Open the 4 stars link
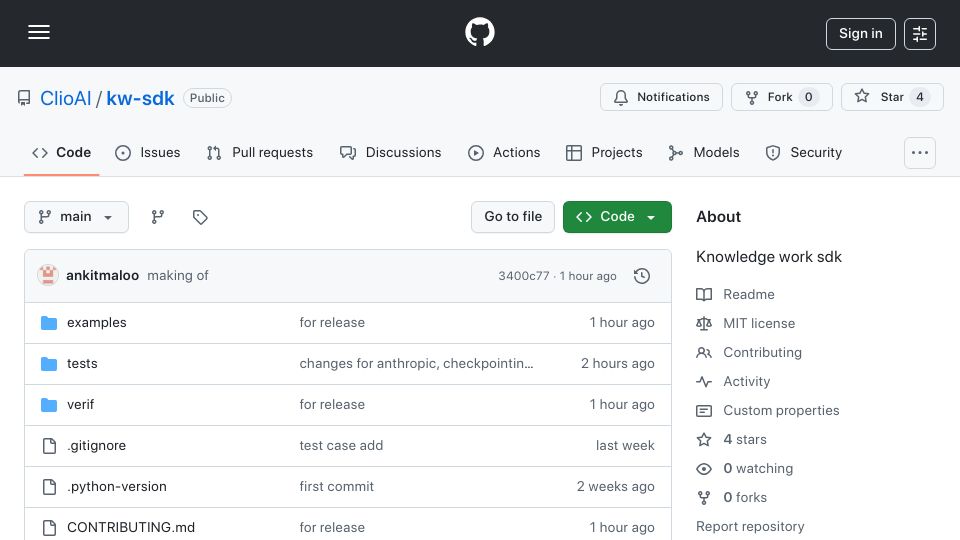The height and width of the screenshot is (540, 960). coord(744,440)
